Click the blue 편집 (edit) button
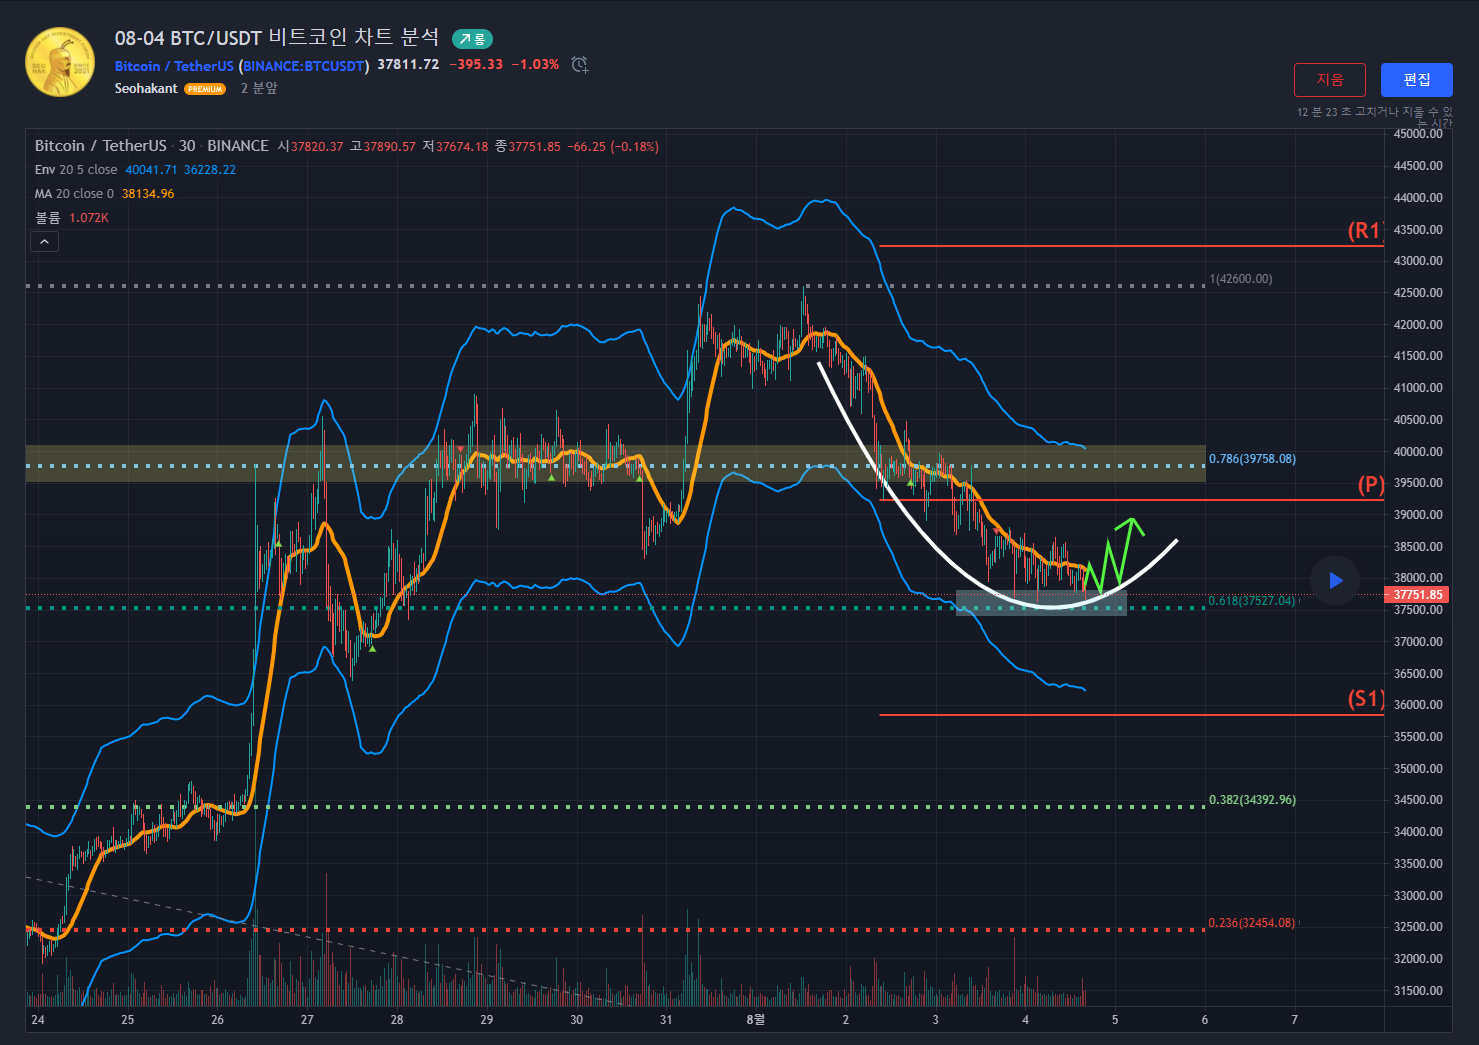The image size is (1479, 1045). point(1416,80)
